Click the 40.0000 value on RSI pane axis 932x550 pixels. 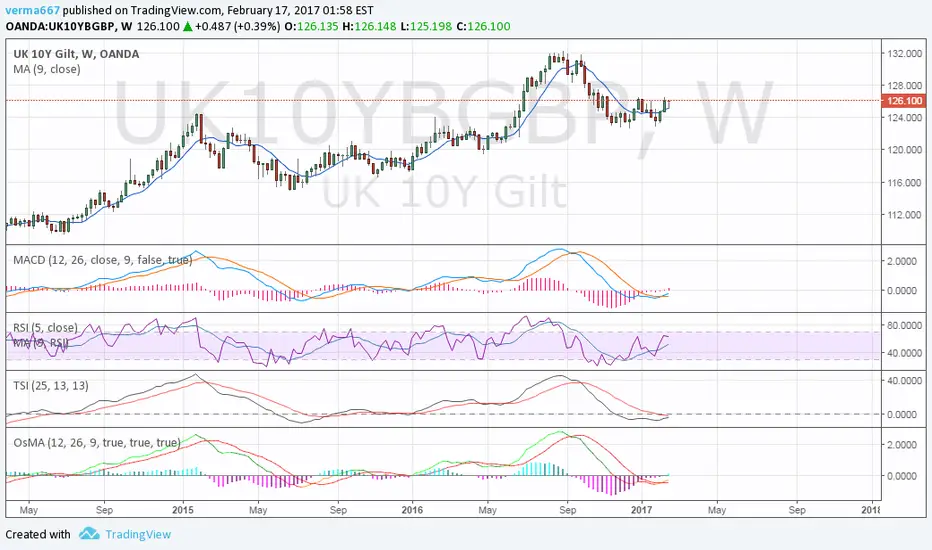click(x=905, y=353)
